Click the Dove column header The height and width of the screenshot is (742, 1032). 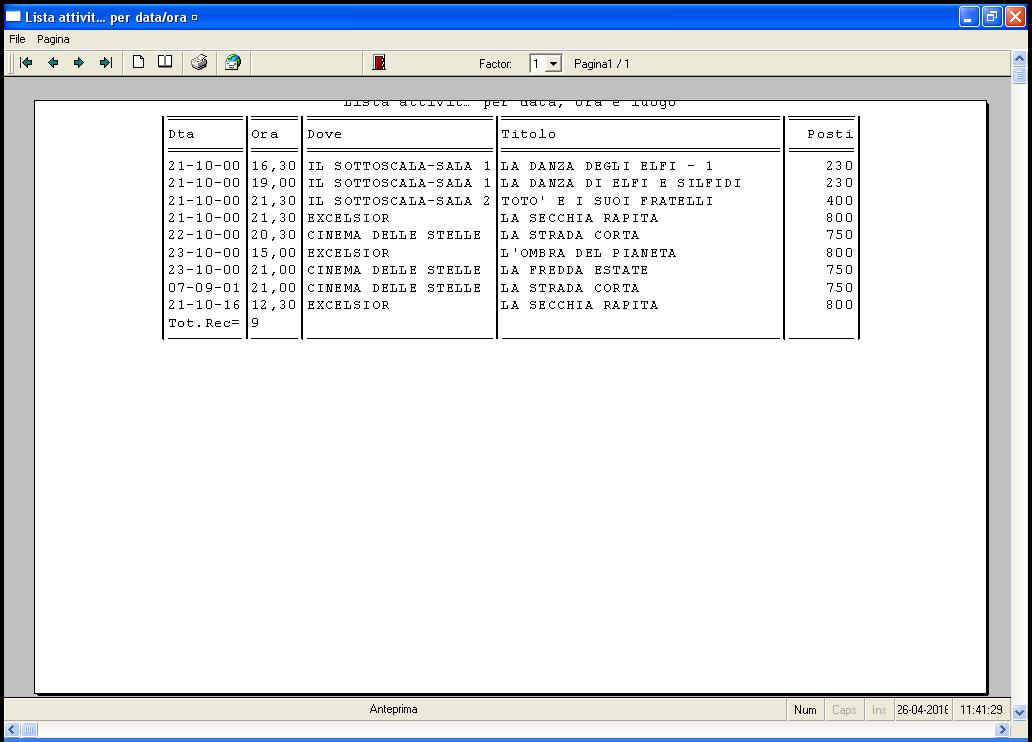coord(324,134)
